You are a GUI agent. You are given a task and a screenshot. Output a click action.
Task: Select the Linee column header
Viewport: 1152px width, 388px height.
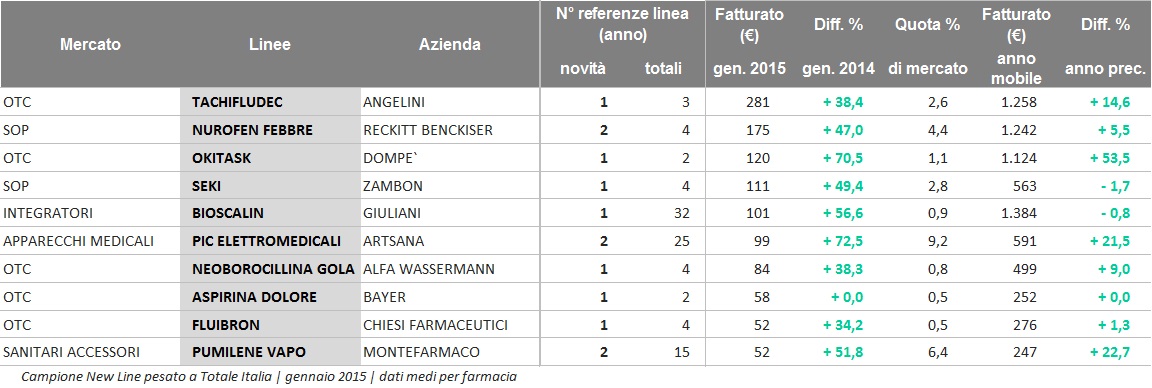click(270, 45)
